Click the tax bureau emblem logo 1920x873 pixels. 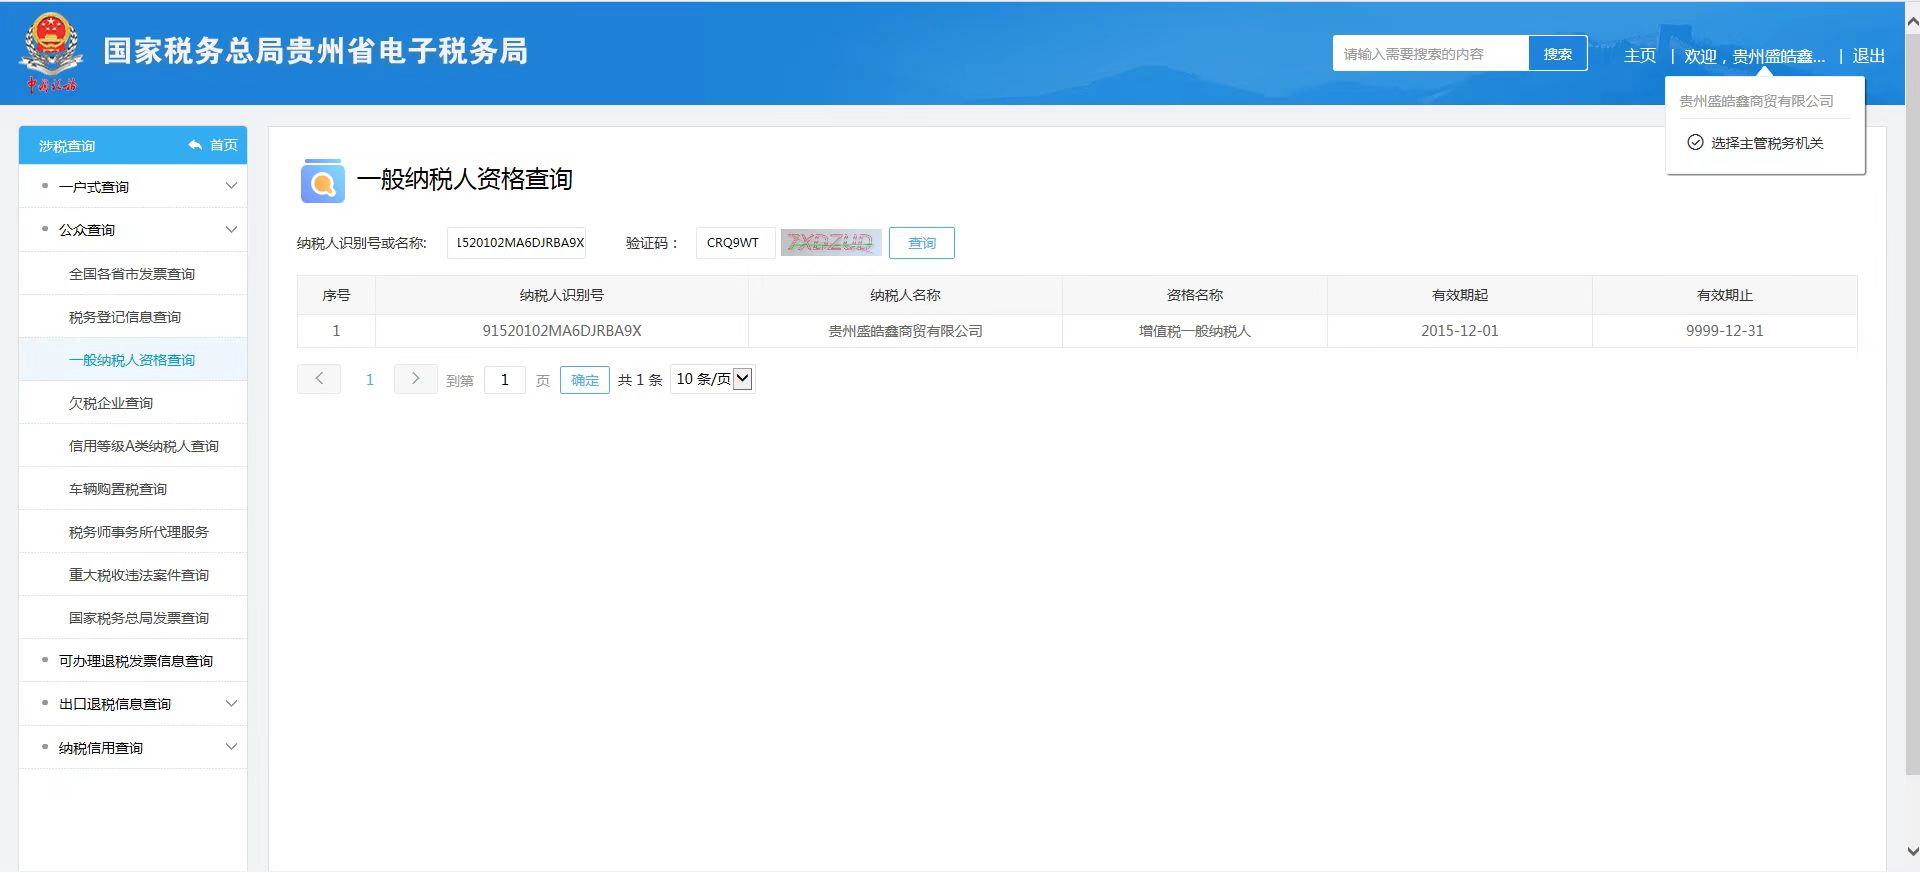pos(48,52)
